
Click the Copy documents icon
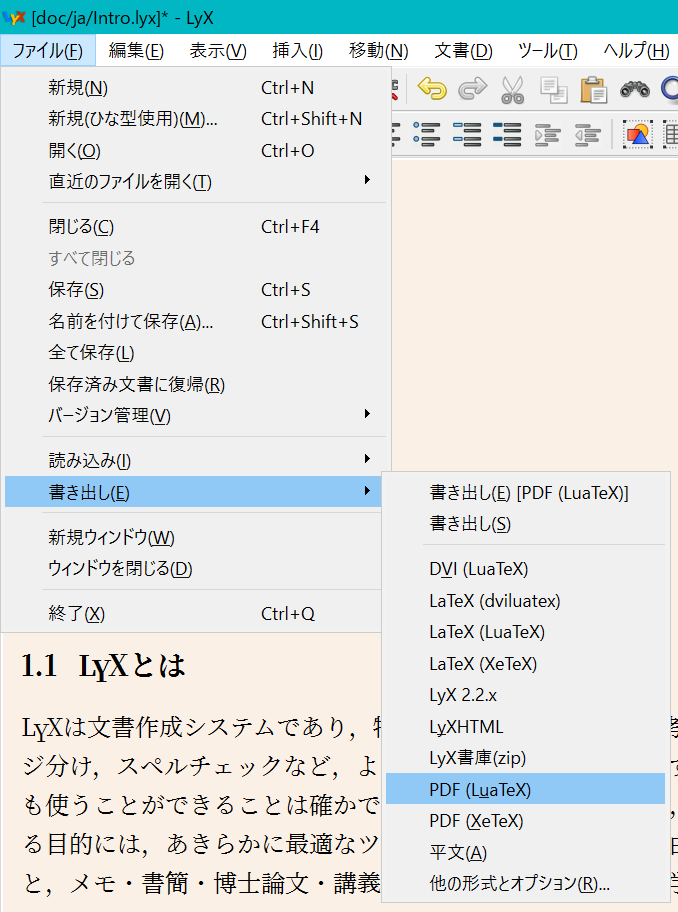[x=553, y=90]
